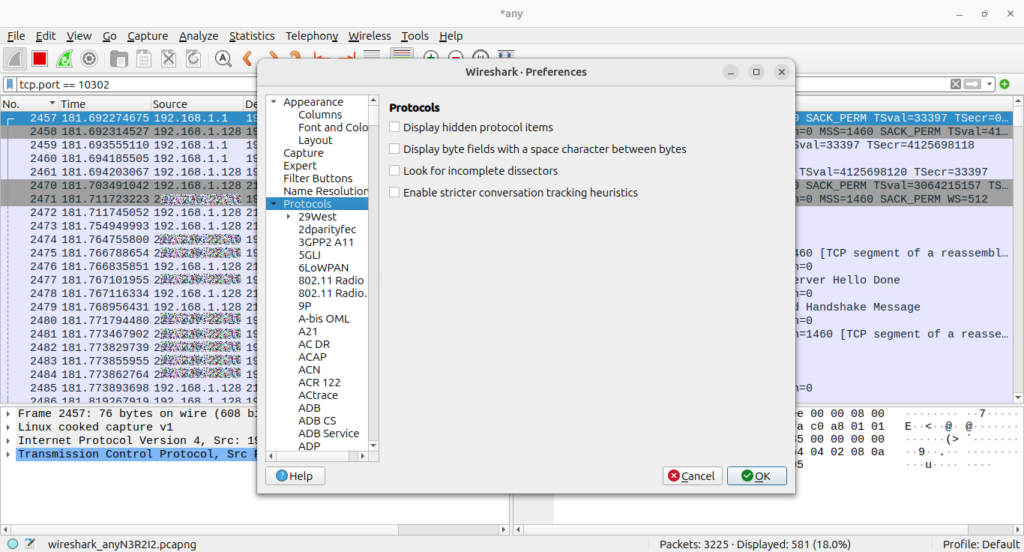Open capture options gear icon
The width and height of the screenshot is (1024, 552).
tap(89, 59)
